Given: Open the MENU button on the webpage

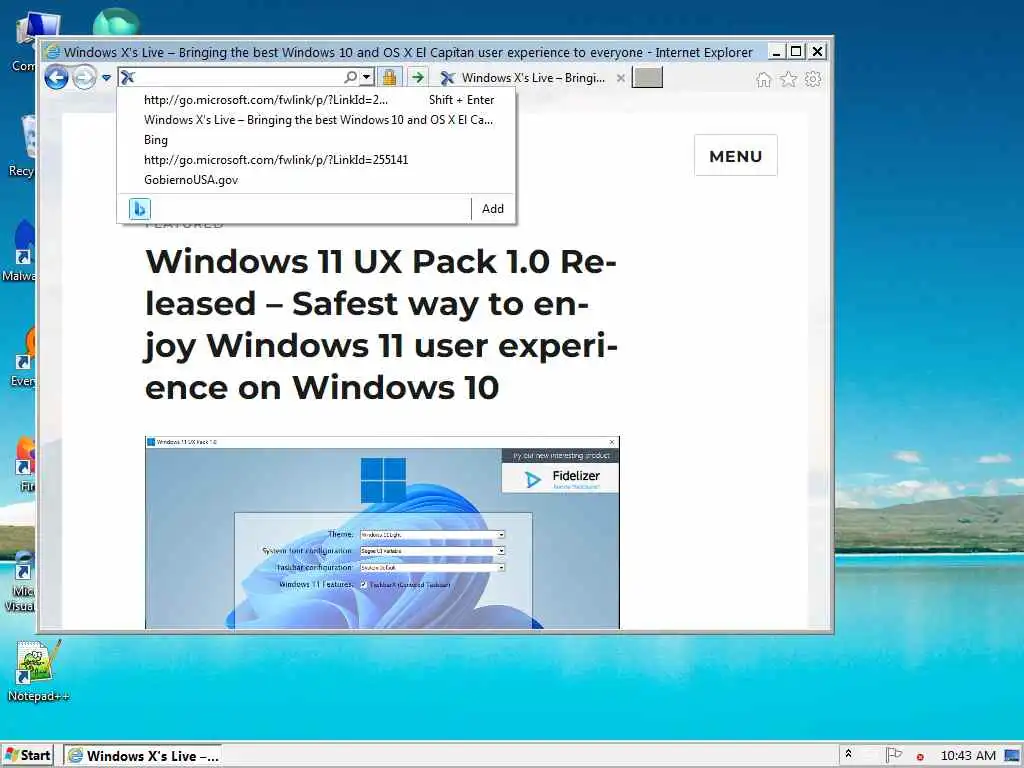Looking at the screenshot, I should (x=735, y=155).
